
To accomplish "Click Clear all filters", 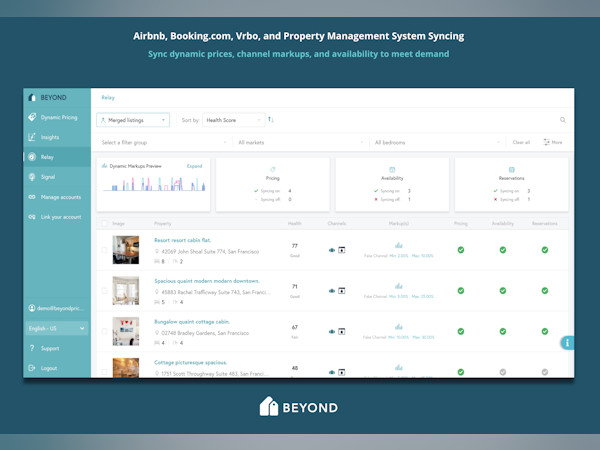I will (x=521, y=142).
